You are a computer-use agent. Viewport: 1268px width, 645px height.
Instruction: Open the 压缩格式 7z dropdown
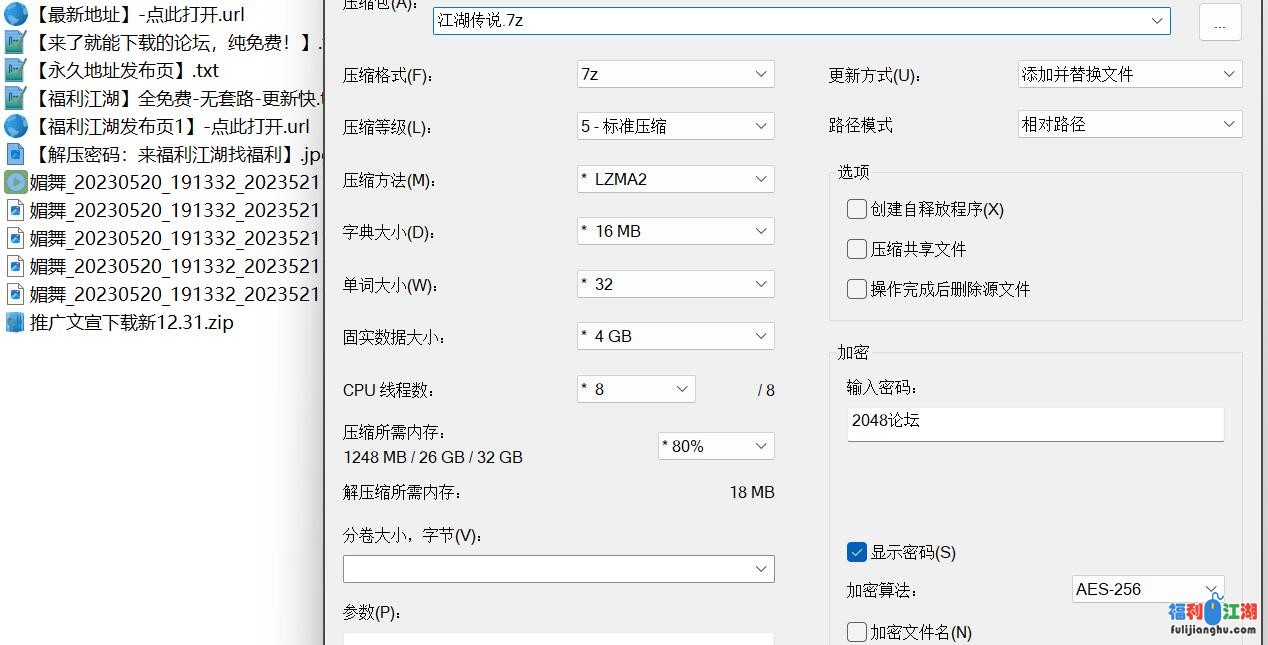[675, 74]
